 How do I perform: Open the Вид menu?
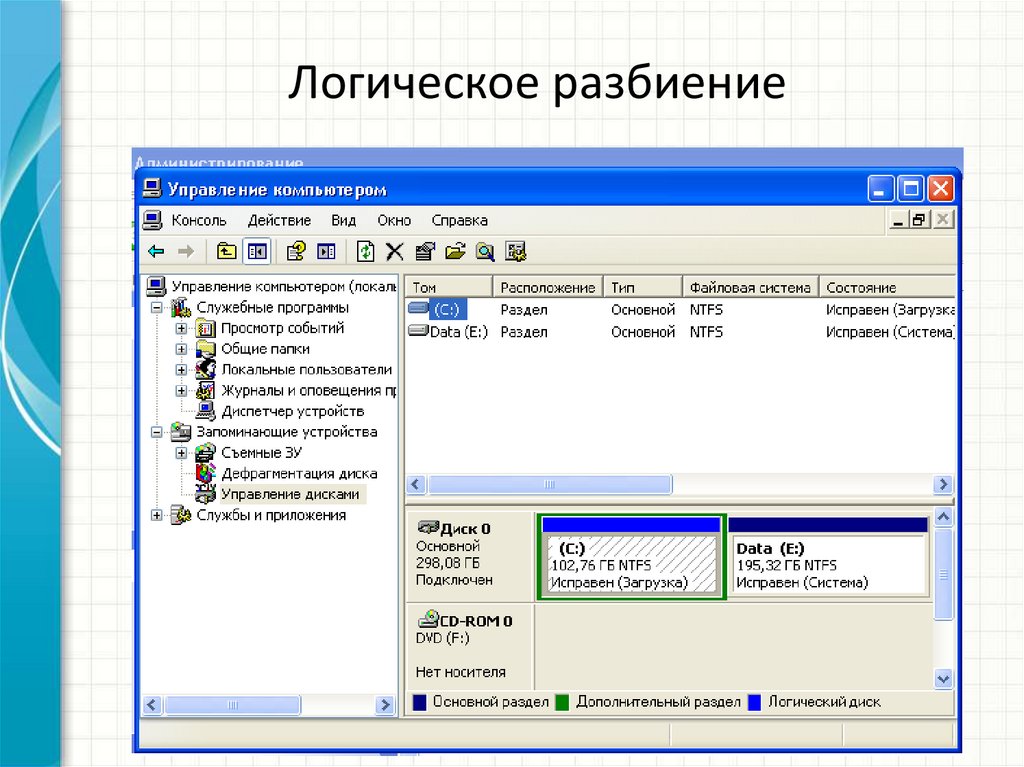(x=343, y=220)
